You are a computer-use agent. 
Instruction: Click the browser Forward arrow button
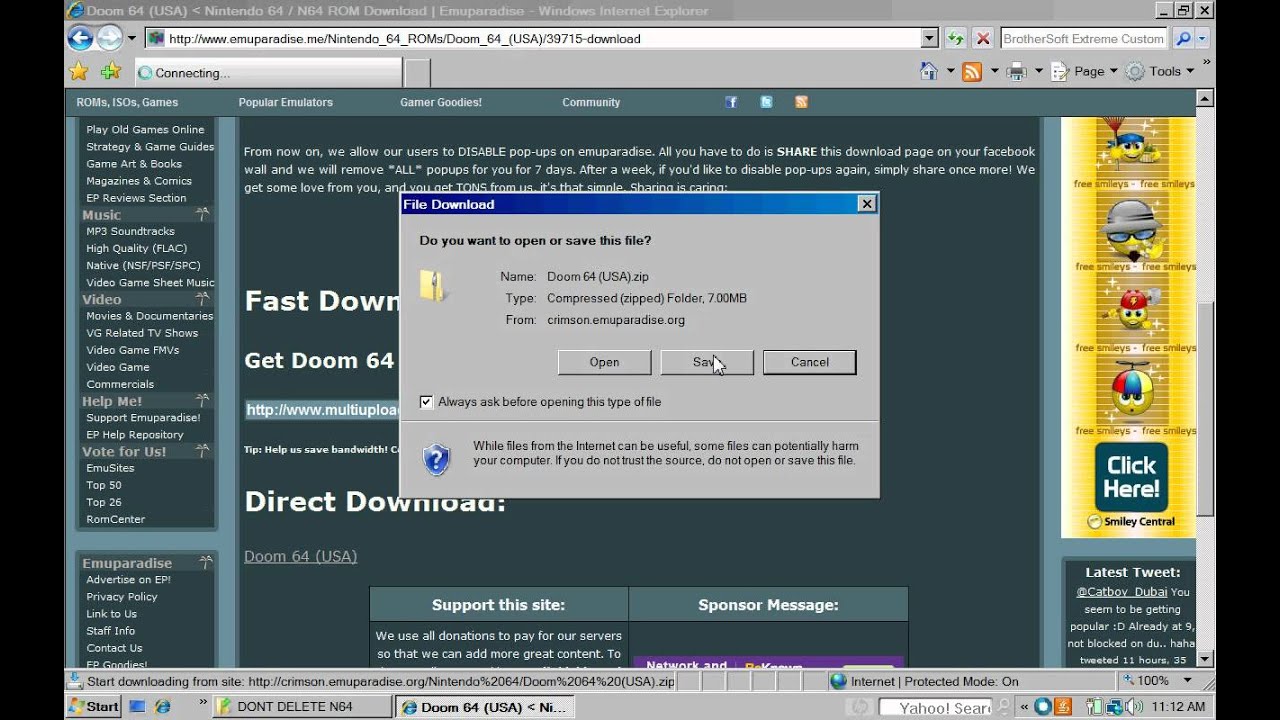point(109,38)
